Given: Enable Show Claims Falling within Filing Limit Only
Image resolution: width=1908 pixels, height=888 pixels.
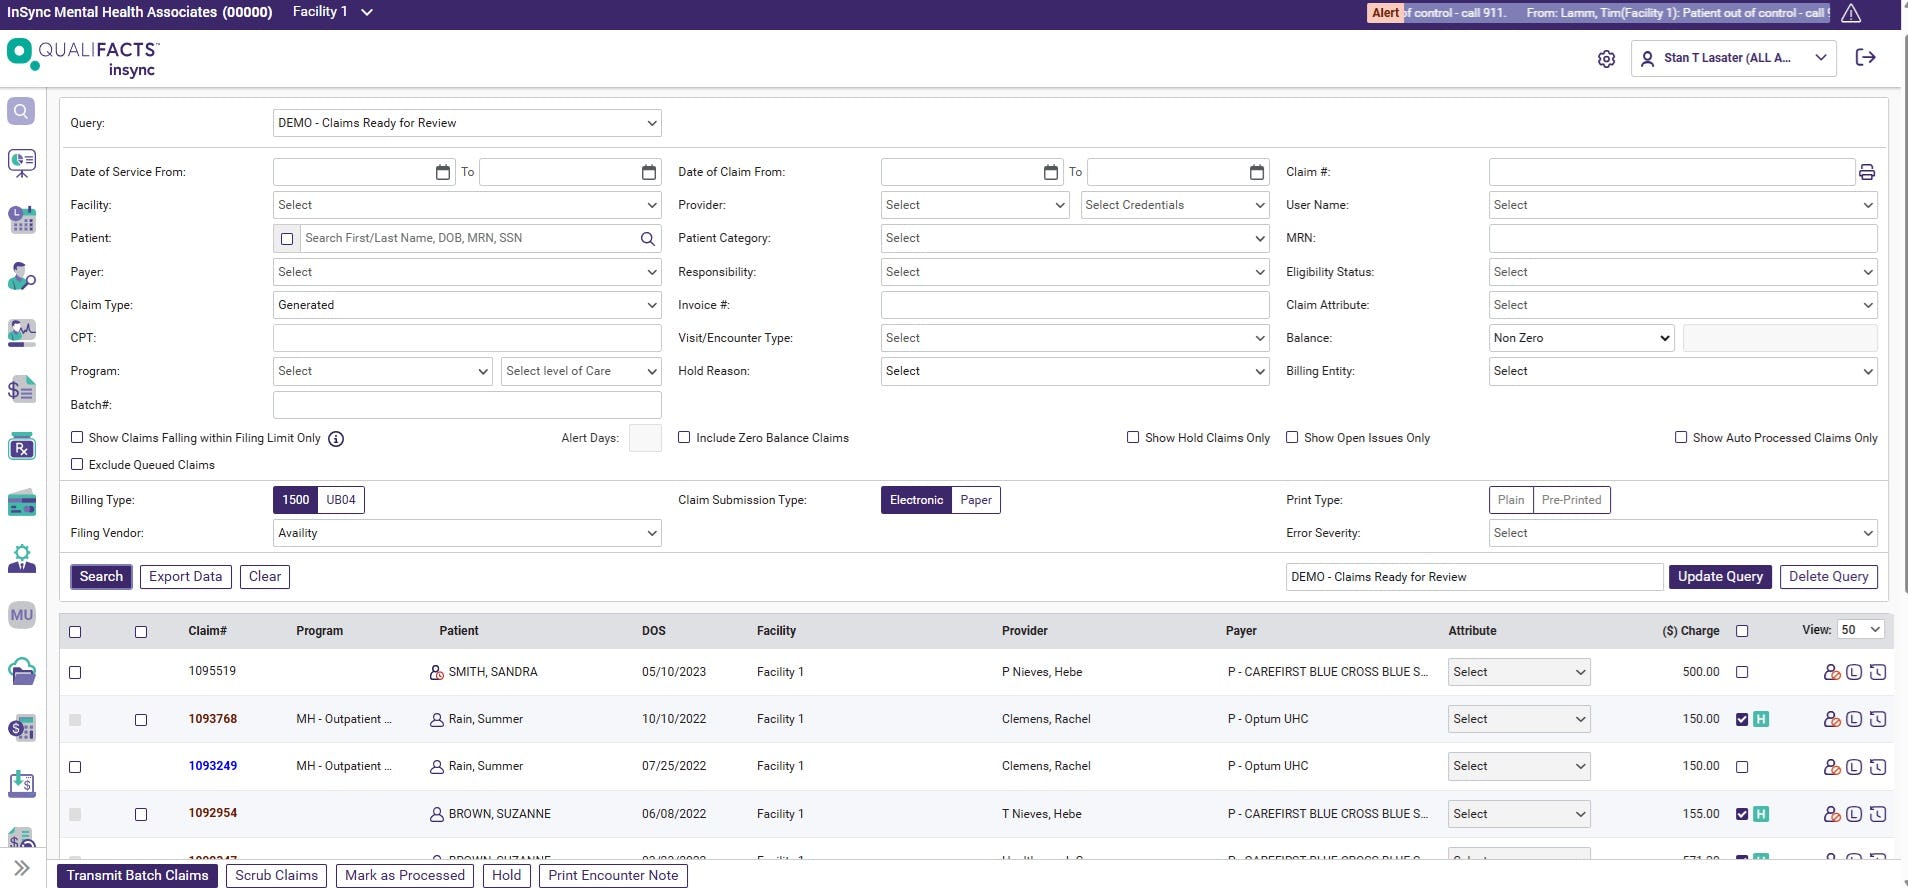Looking at the screenshot, I should (77, 437).
